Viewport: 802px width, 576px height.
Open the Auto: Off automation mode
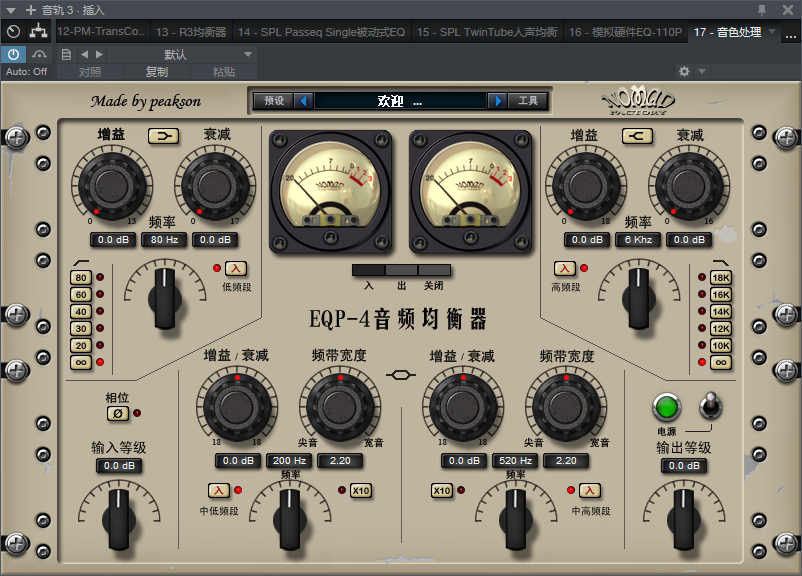(26, 72)
